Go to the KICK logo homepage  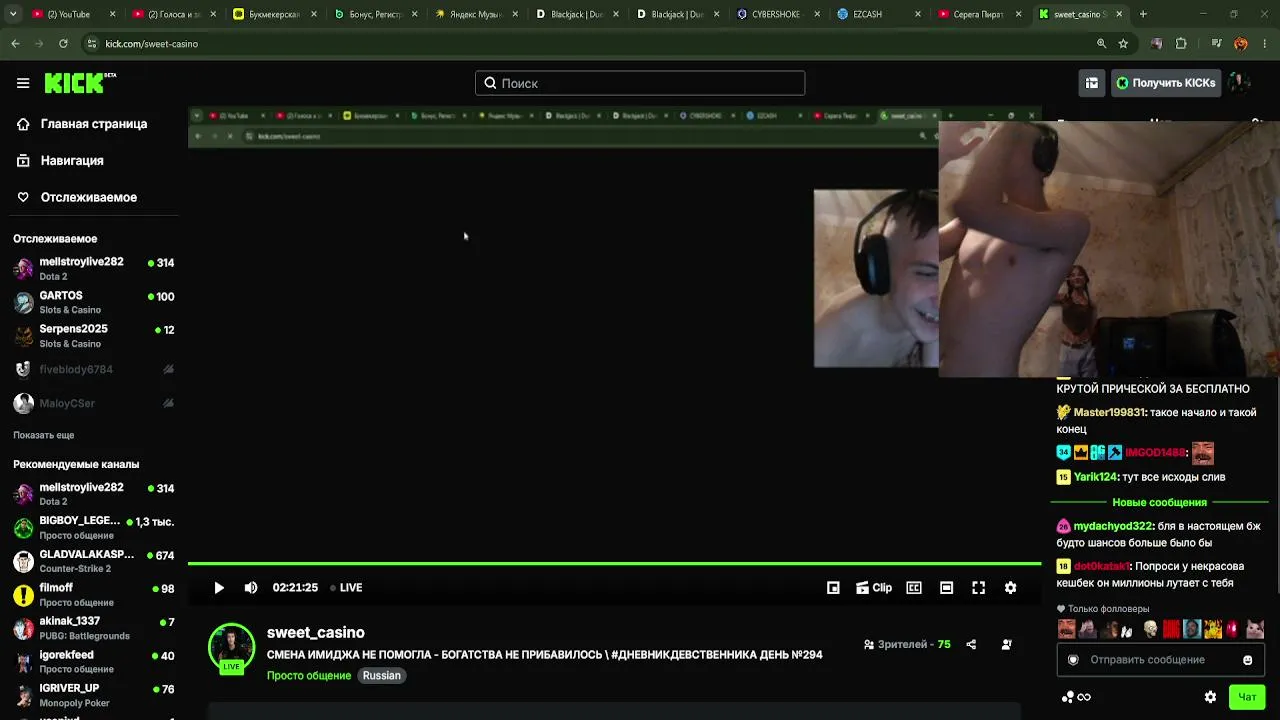point(80,83)
